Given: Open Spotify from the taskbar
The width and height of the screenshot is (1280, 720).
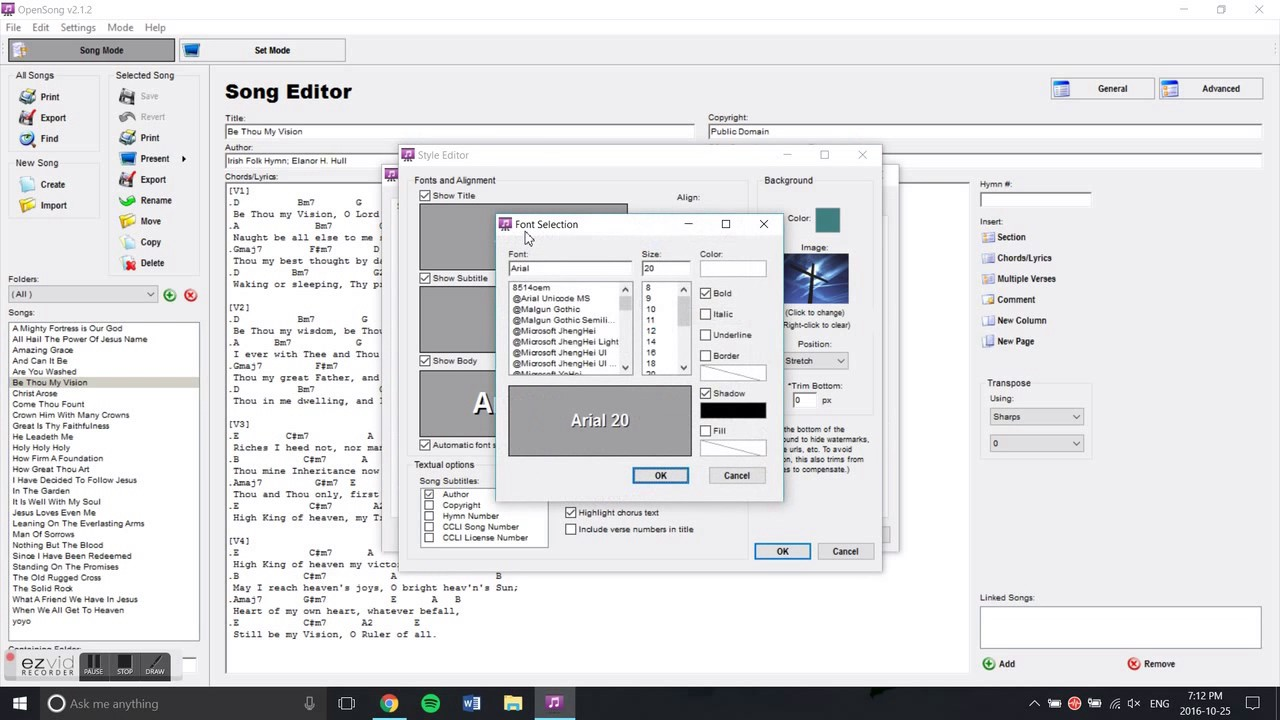Looking at the screenshot, I should (x=430, y=703).
